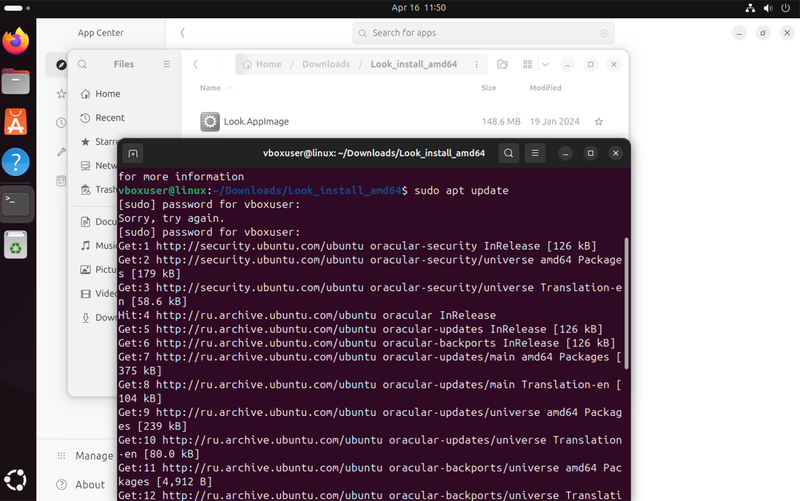800x501 pixels.
Task: Launch Firefox from the dock
Action: tap(16, 41)
